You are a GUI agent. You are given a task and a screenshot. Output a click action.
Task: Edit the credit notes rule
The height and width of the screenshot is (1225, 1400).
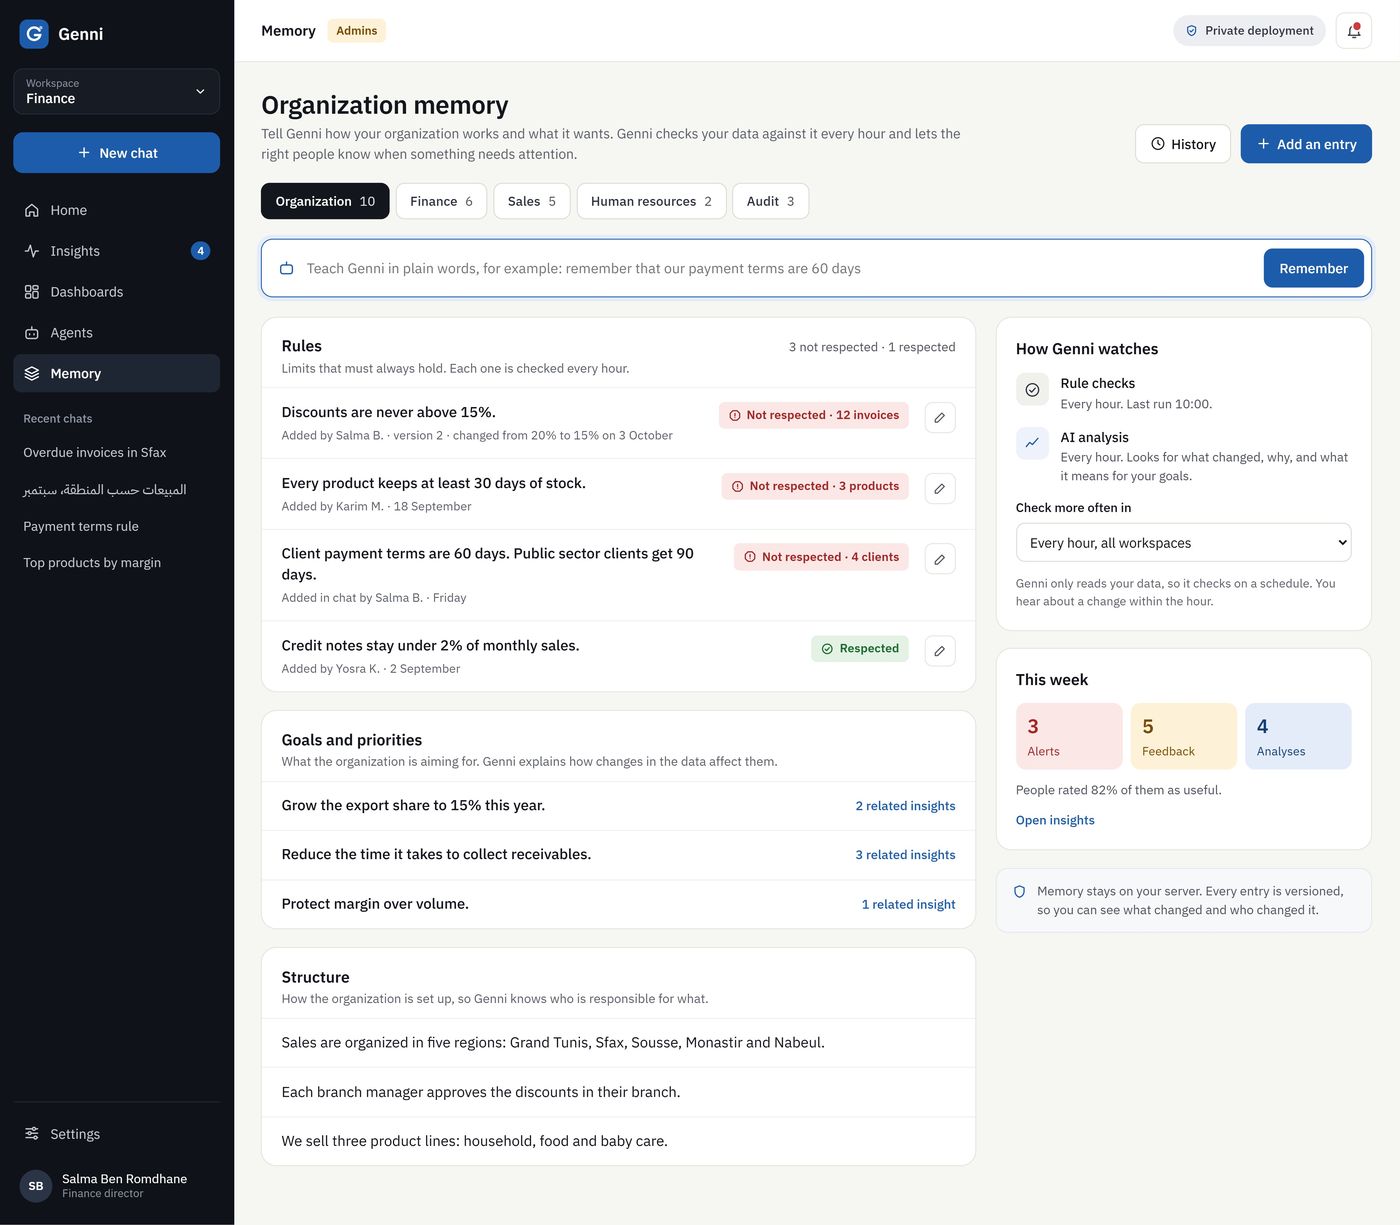(940, 651)
